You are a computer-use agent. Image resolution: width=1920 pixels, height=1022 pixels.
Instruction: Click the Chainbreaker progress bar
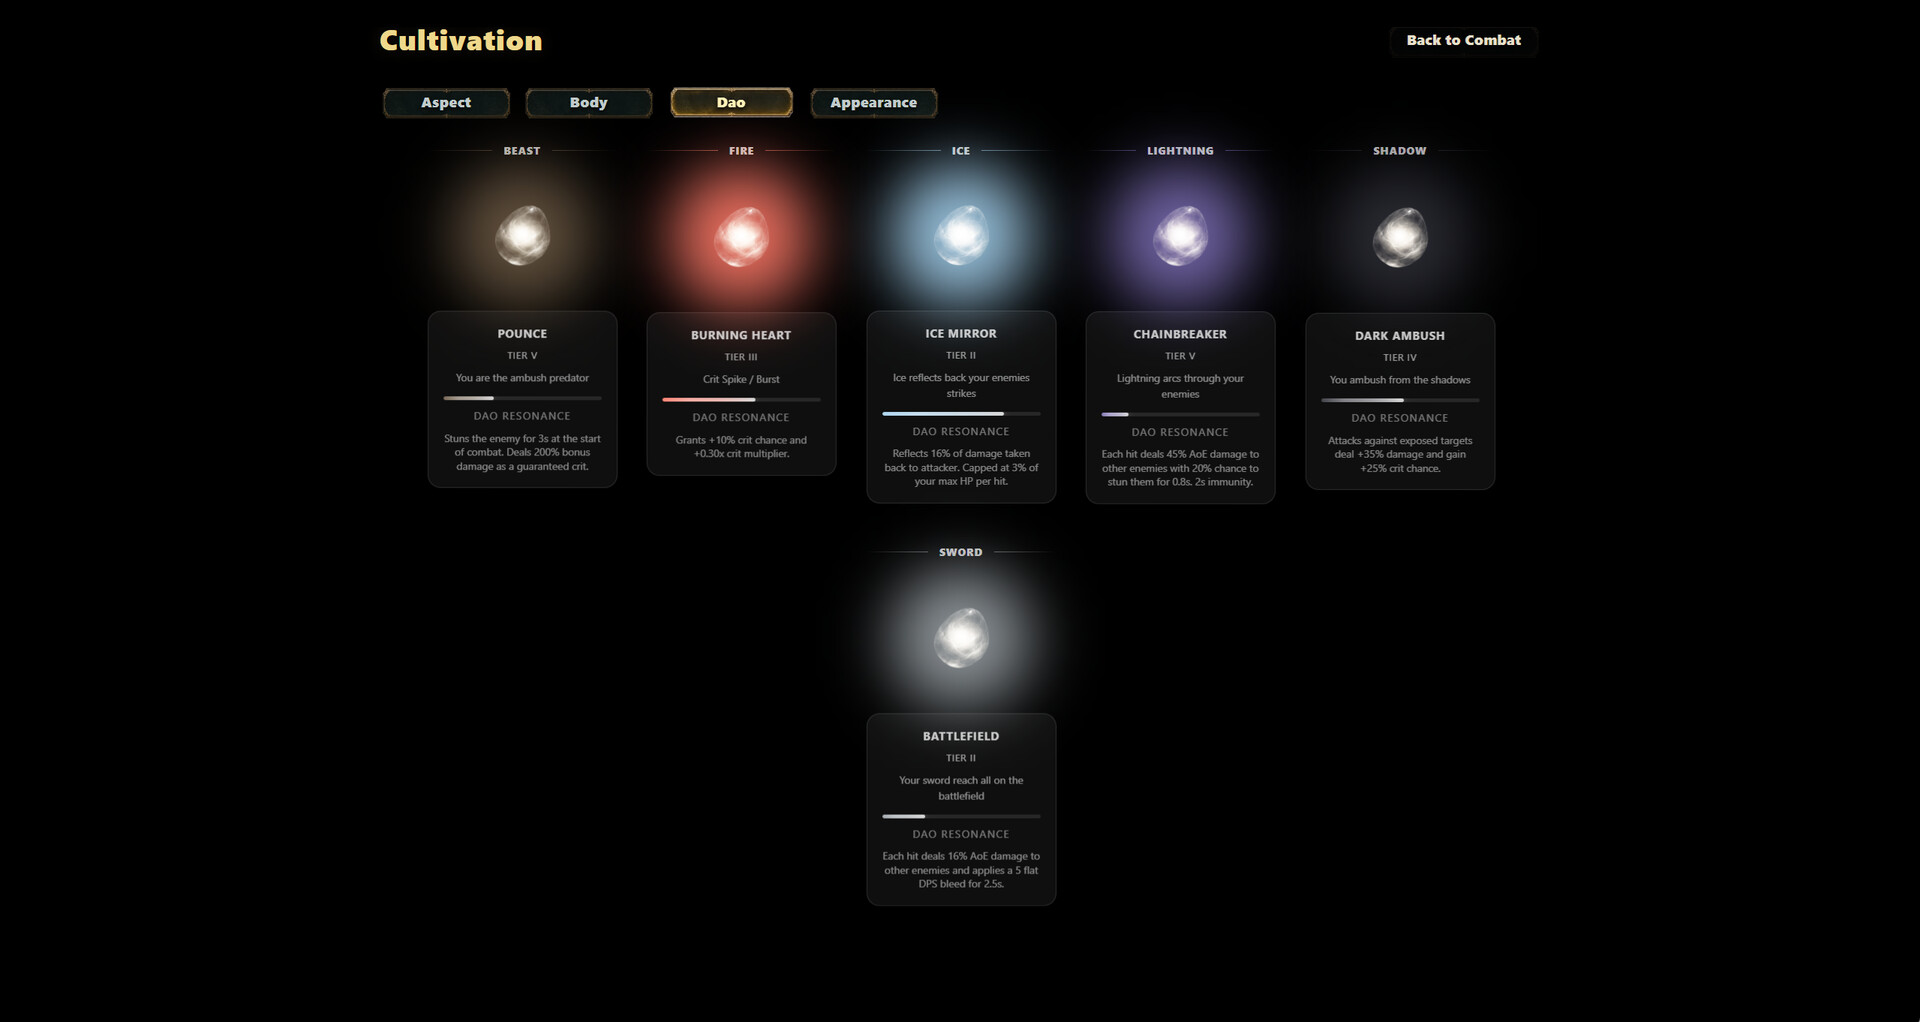(1180, 414)
